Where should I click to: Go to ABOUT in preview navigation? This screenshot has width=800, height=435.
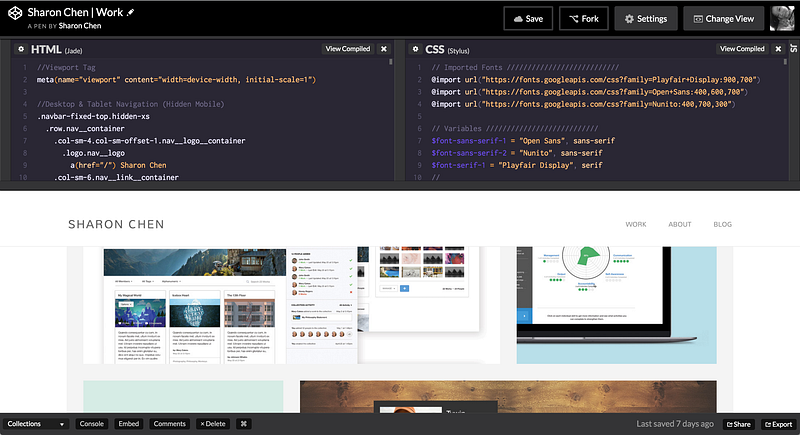tap(680, 224)
